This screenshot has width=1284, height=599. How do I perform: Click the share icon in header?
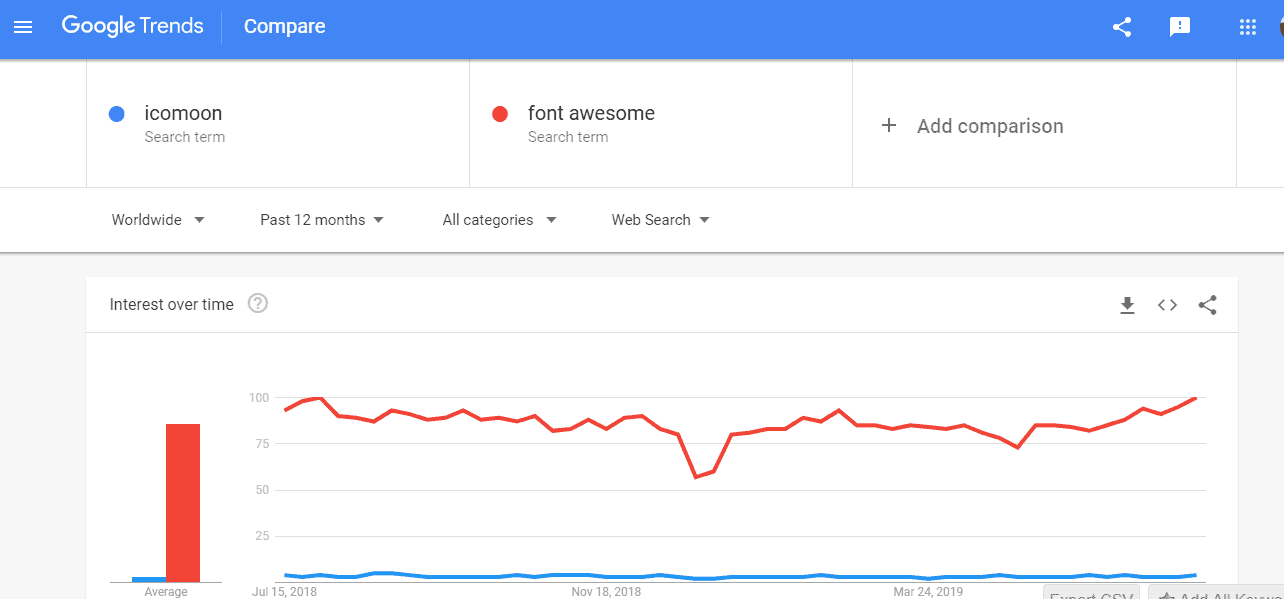coord(1122,27)
